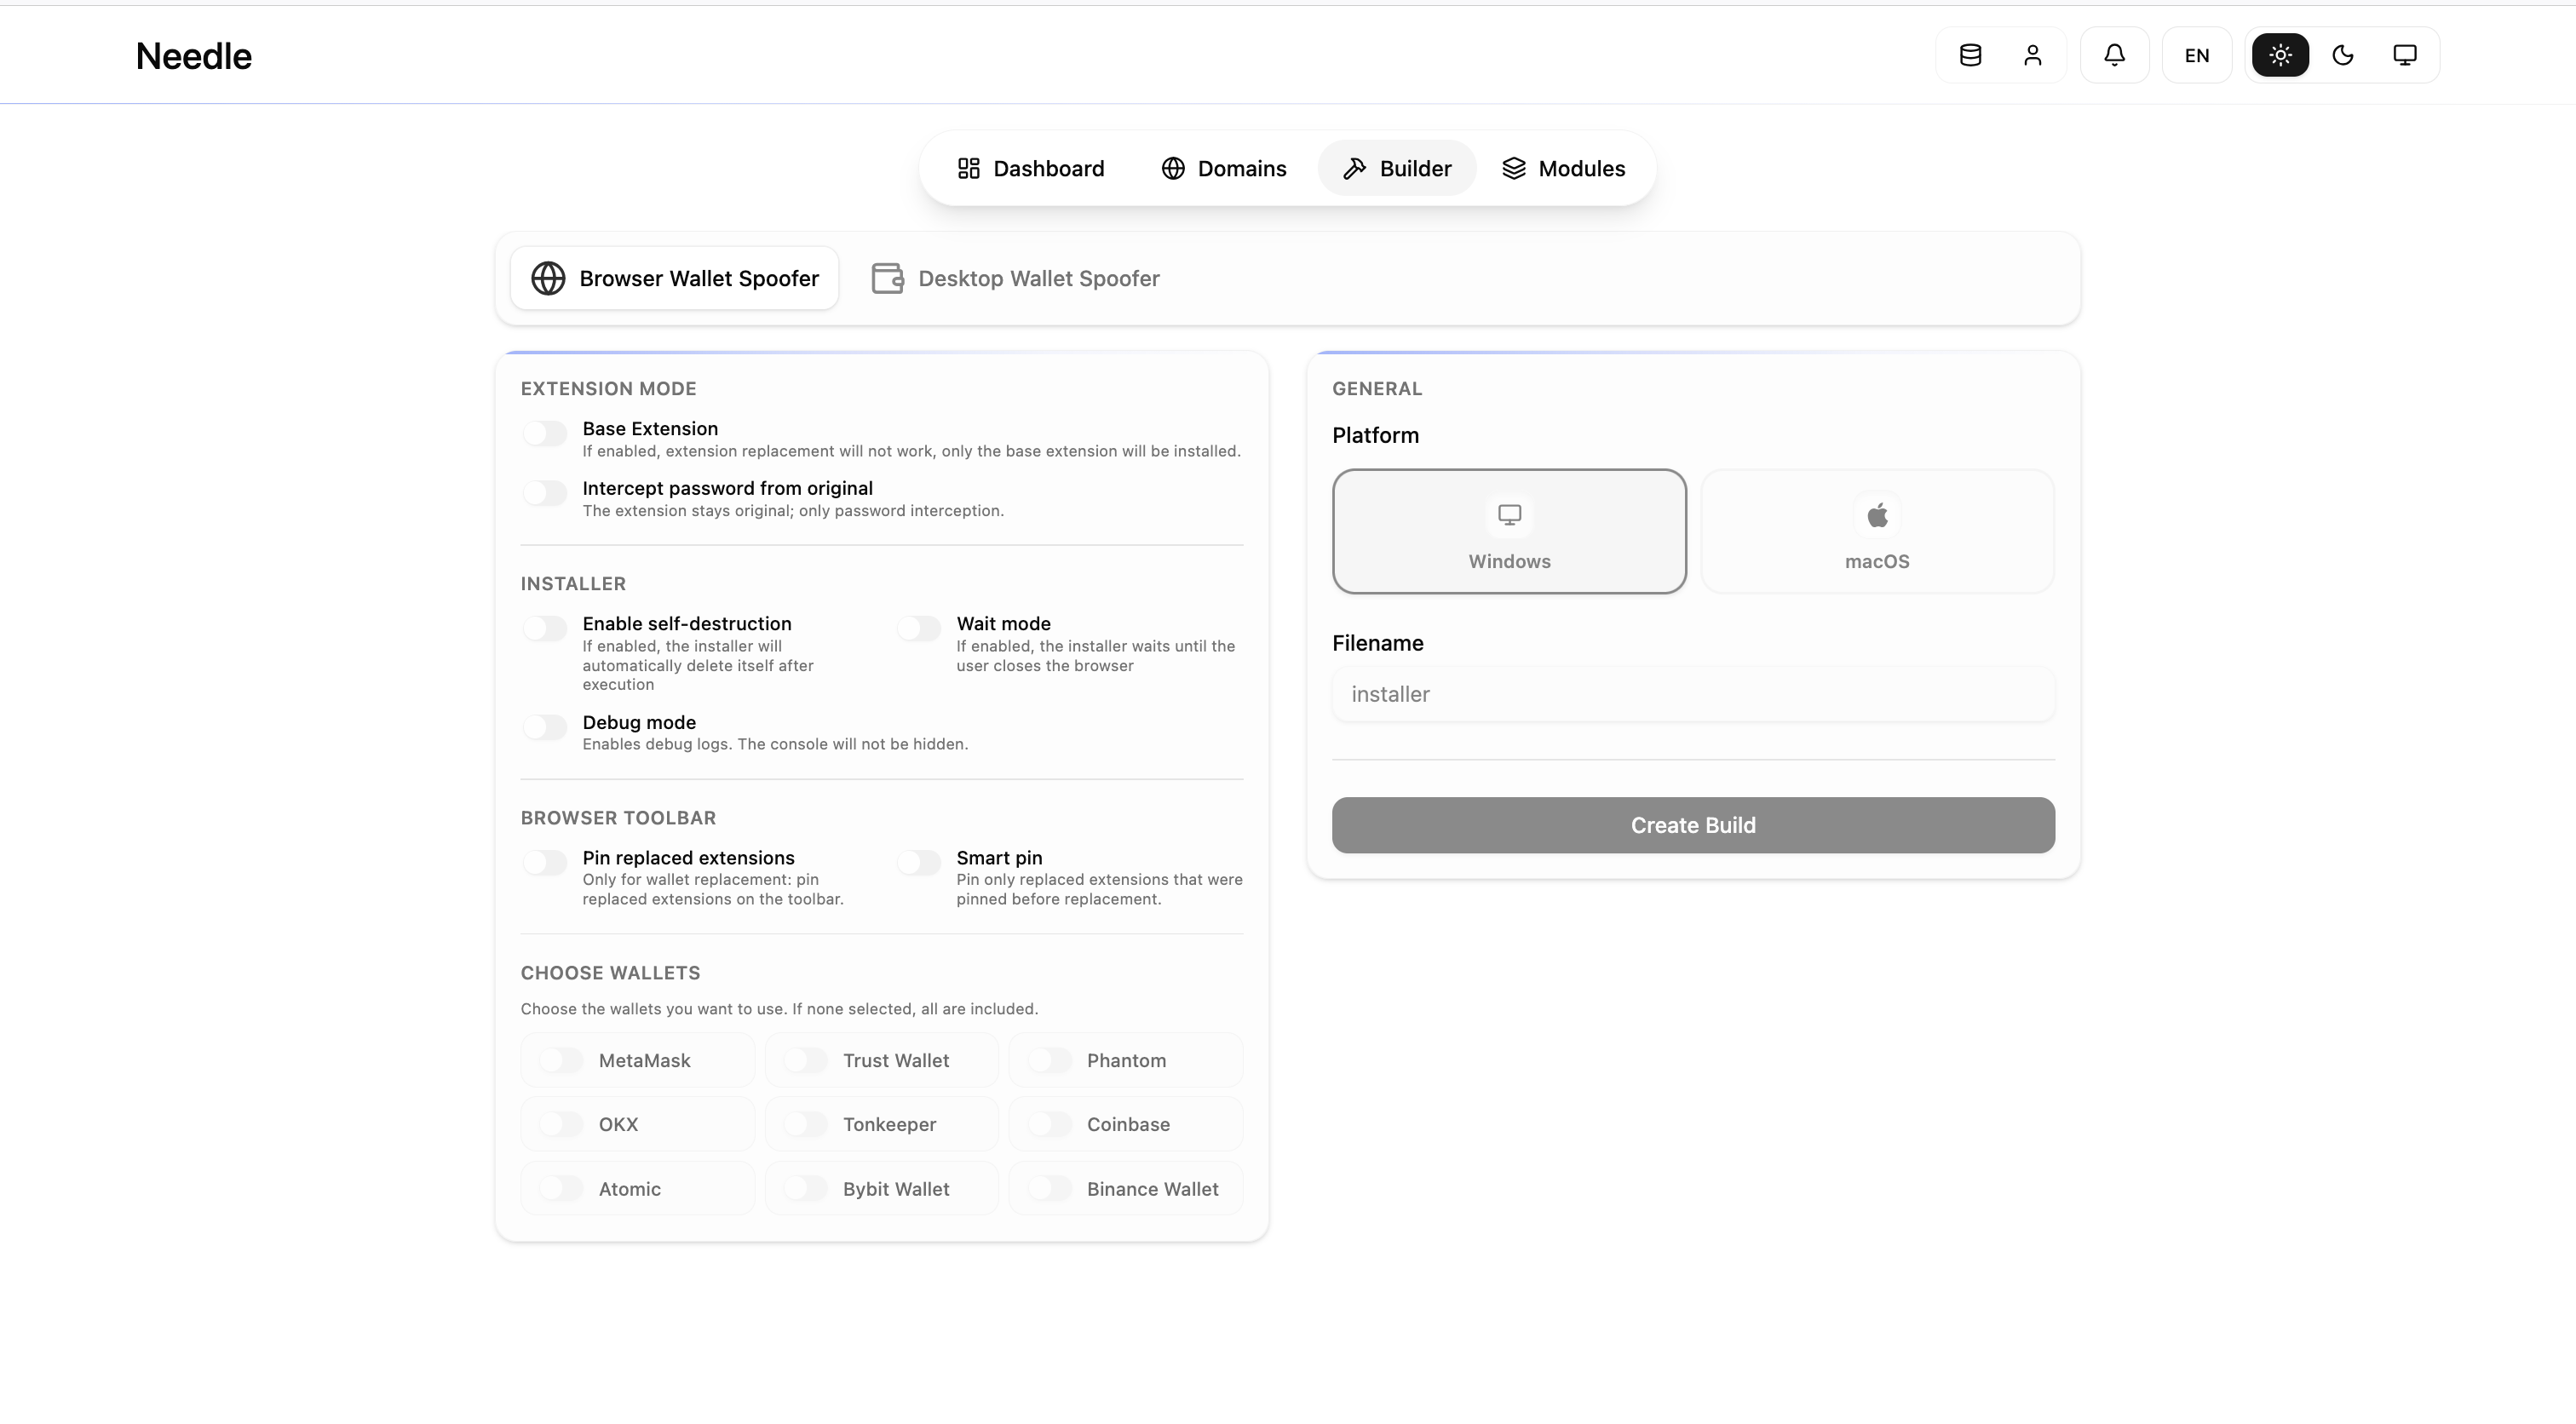Enable Smart pin toggle
The height and width of the screenshot is (1424, 2576).
(919, 862)
